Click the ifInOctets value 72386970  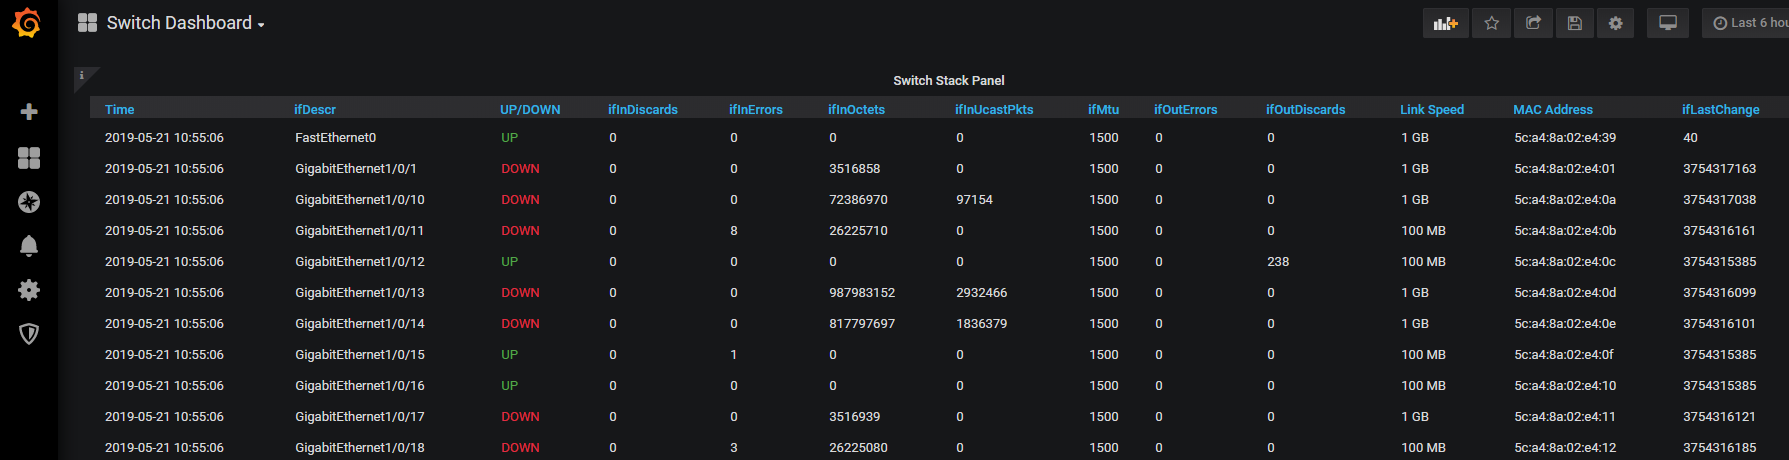click(x=858, y=200)
